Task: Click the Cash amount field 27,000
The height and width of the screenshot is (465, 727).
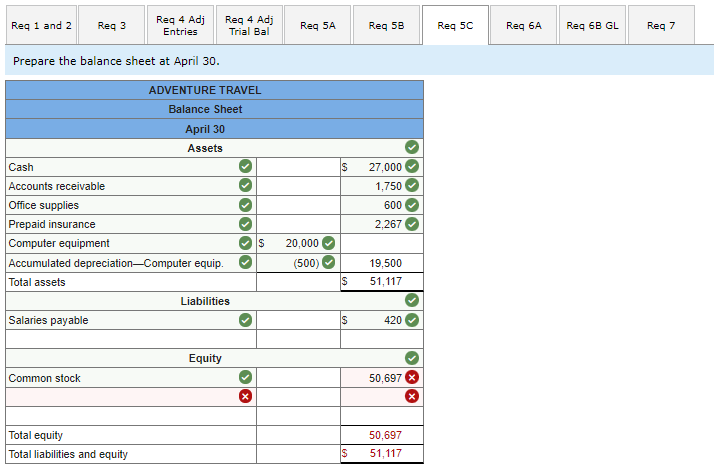Action: (x=382, y=167)
